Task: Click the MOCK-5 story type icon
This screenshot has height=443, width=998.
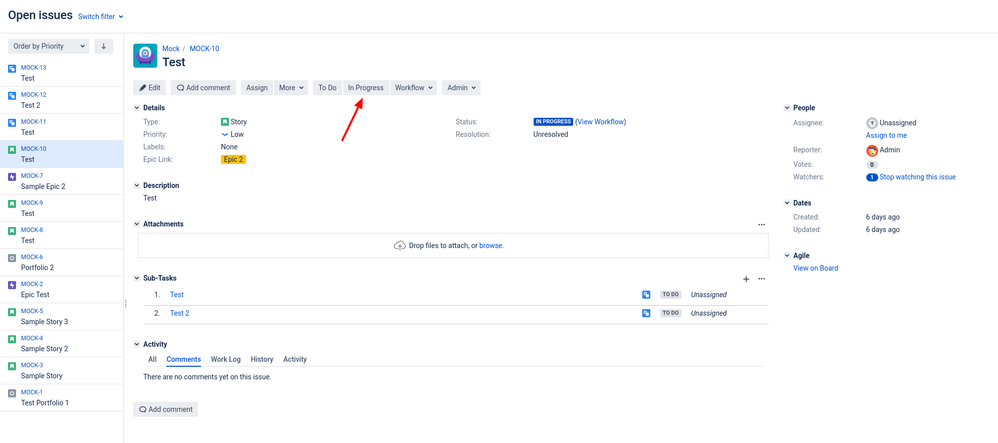Action: click(x=11, y=313)
